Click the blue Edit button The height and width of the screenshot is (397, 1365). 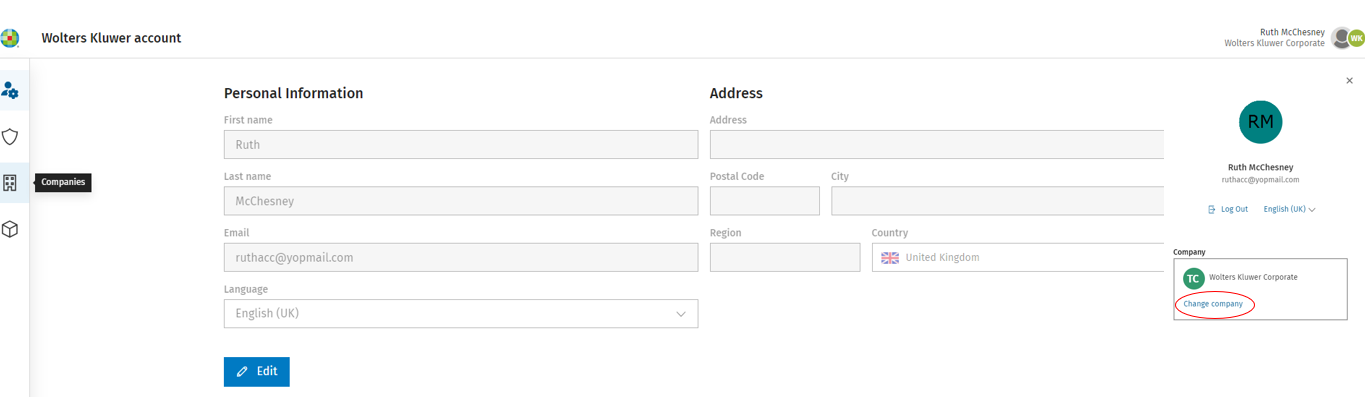[x=257, y=372]
